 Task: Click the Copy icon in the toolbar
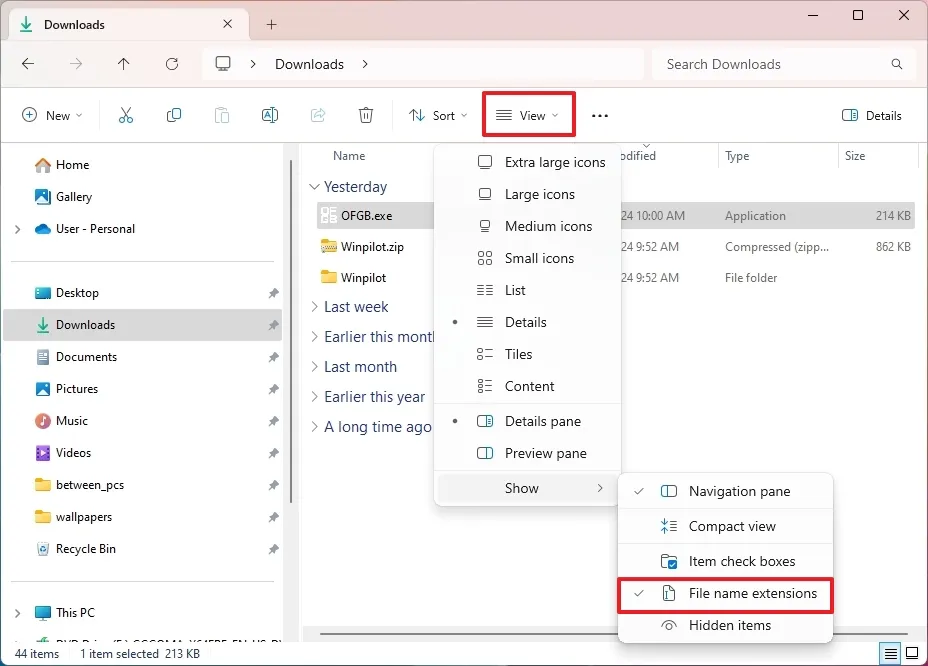click(173, 115)
